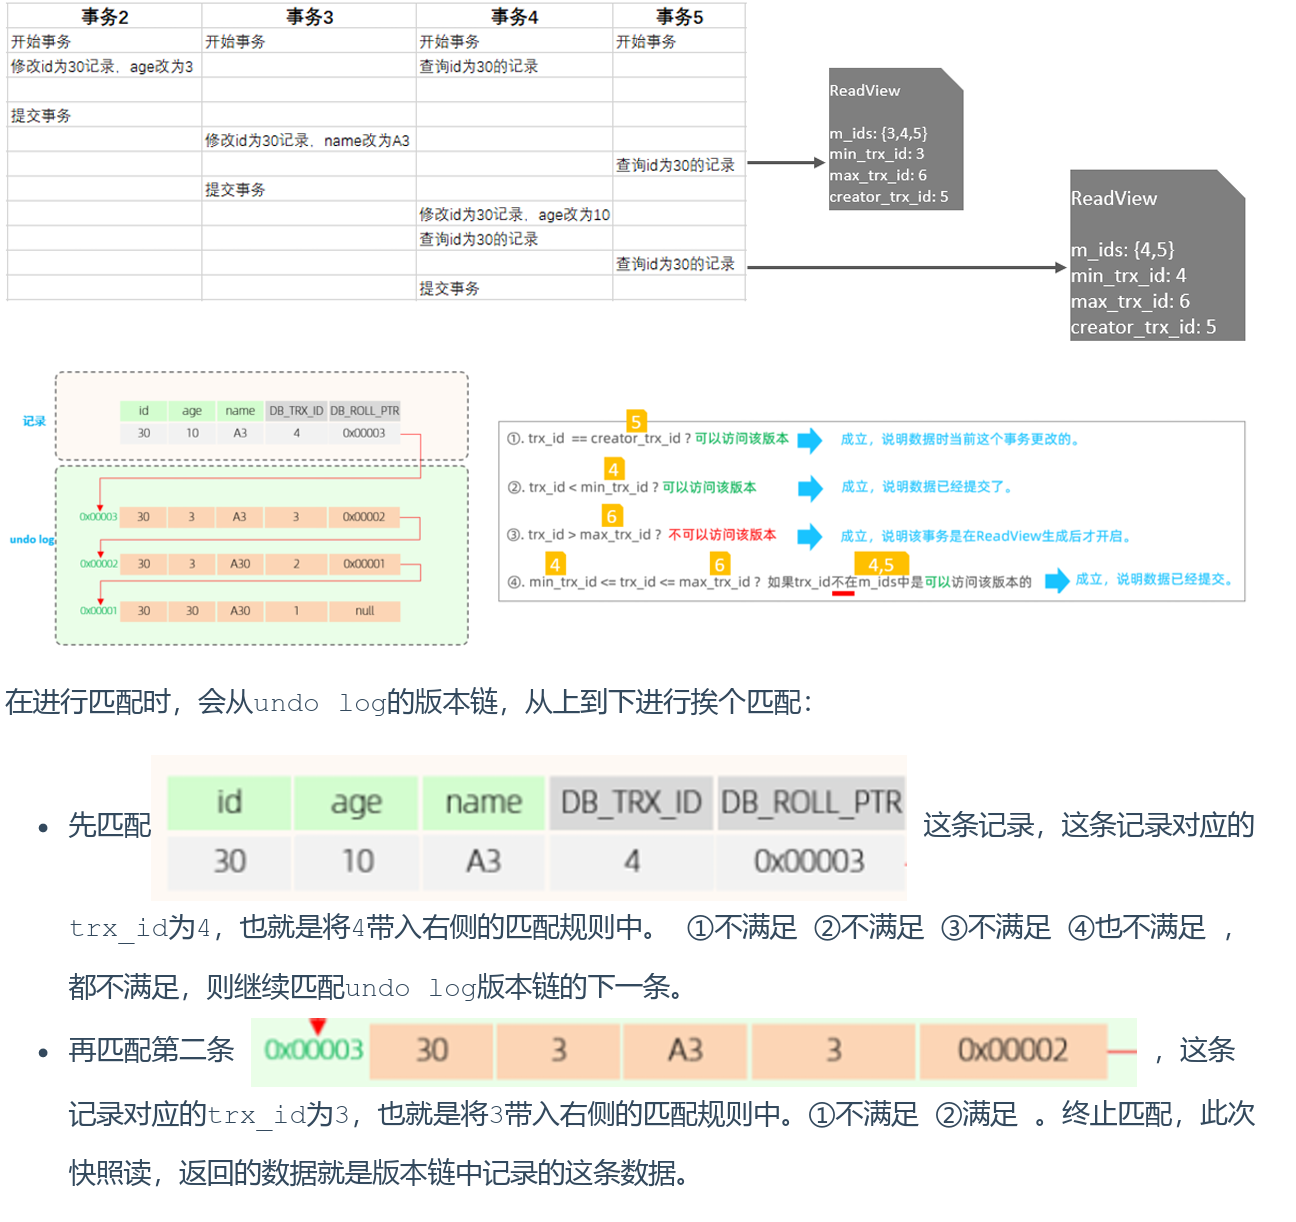1296x1222 pixels.
Task: Click 提交事务 in the 事务2 column
Action: click(41, 115)
